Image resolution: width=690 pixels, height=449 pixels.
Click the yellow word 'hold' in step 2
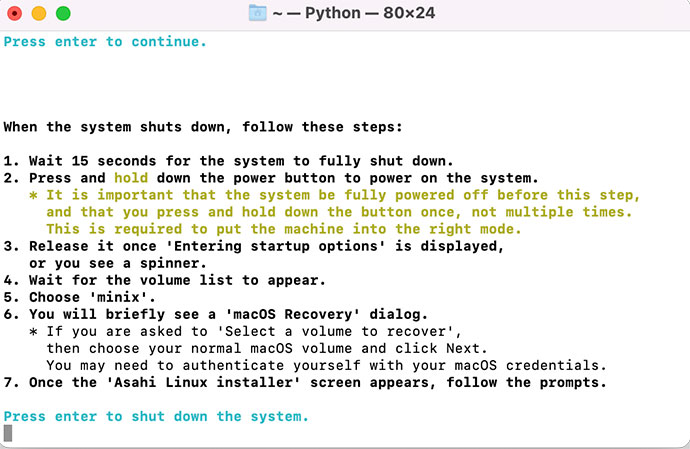[130, 178]
